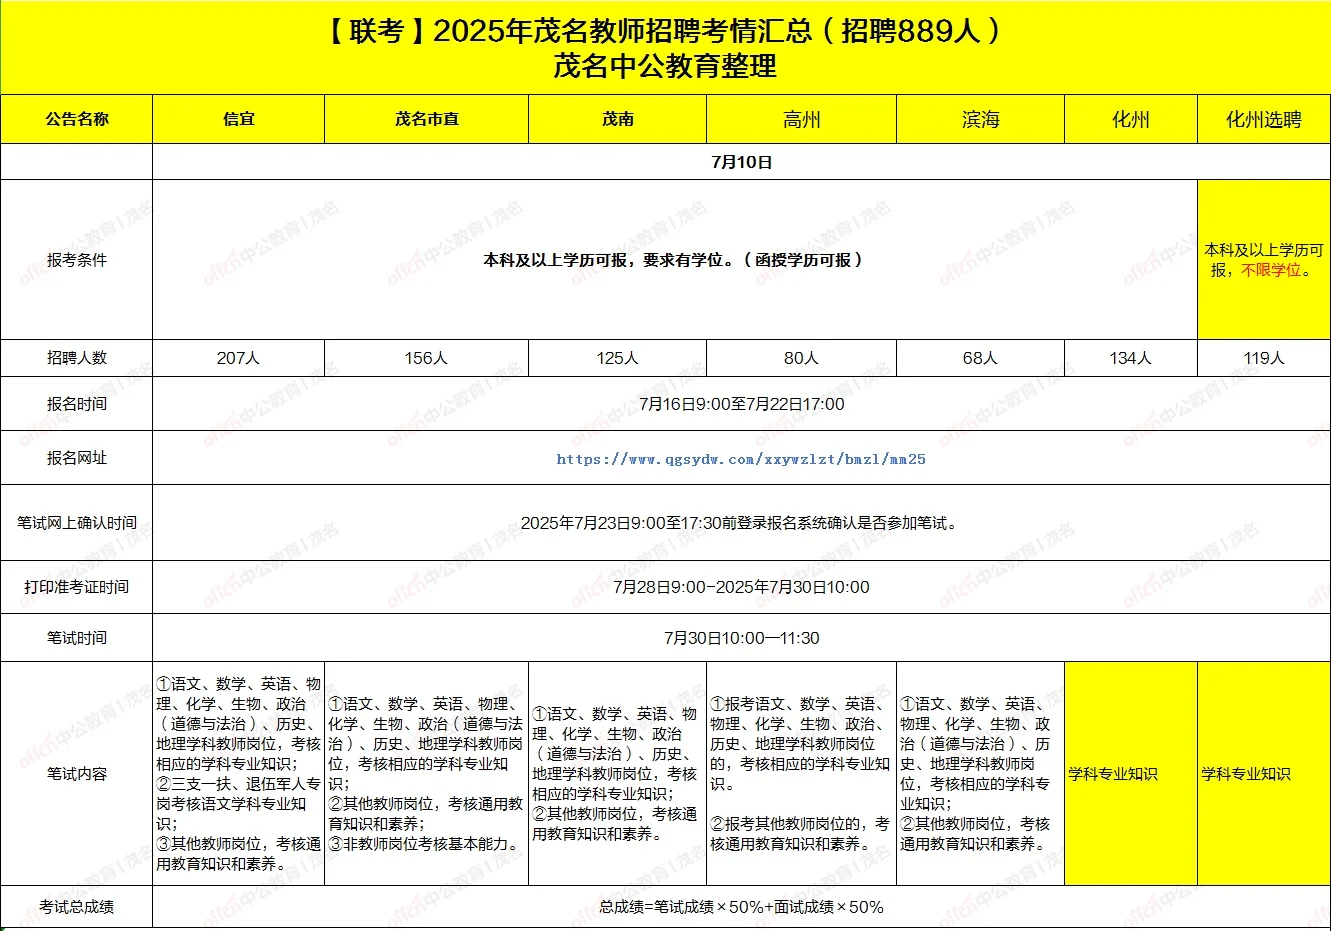The image size is (1331, 931).
Task: Click the yellow "不限学位" condition cell
Action: (x=1264, y=260)
